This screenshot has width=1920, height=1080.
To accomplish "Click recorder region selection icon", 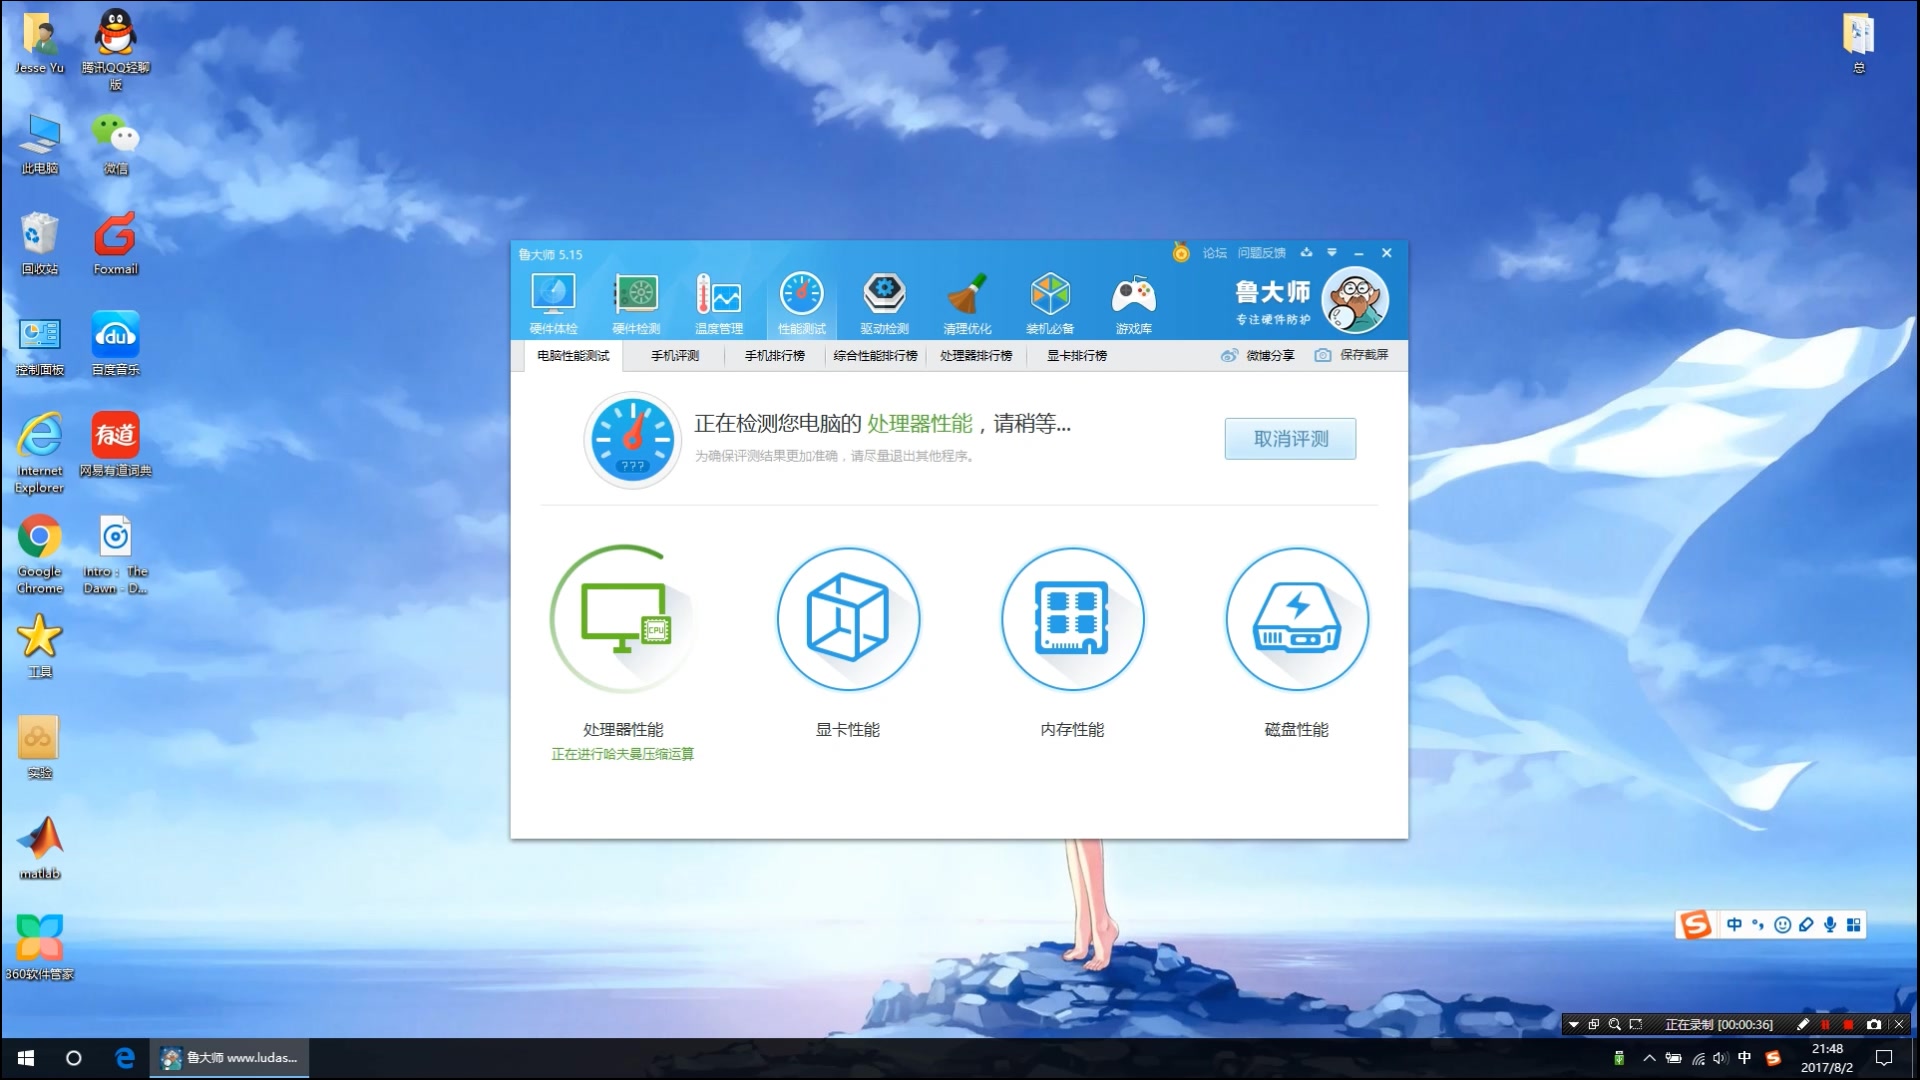I will [x=1636, y=1024].
